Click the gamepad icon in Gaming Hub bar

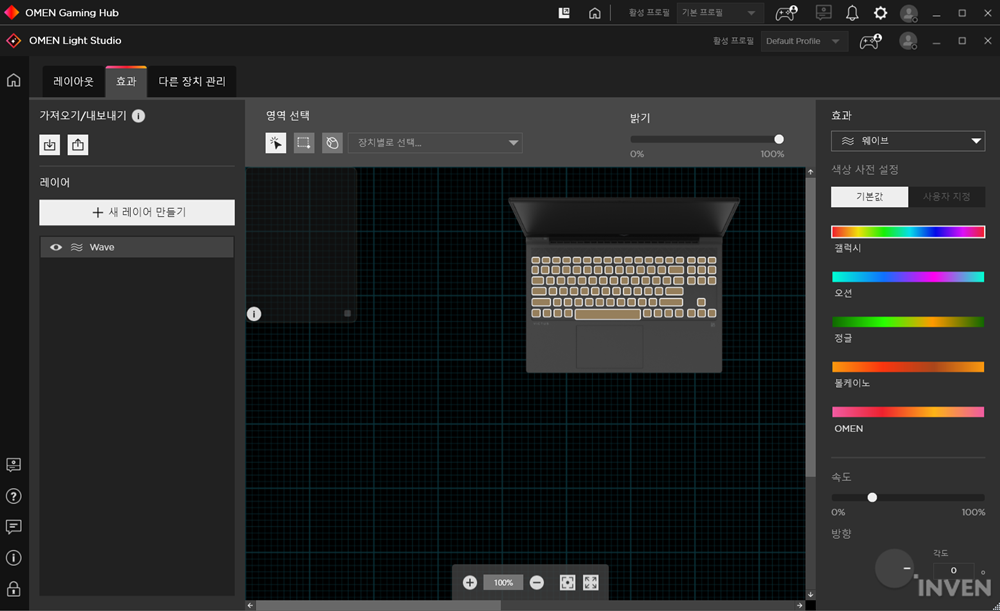[786, 13]
